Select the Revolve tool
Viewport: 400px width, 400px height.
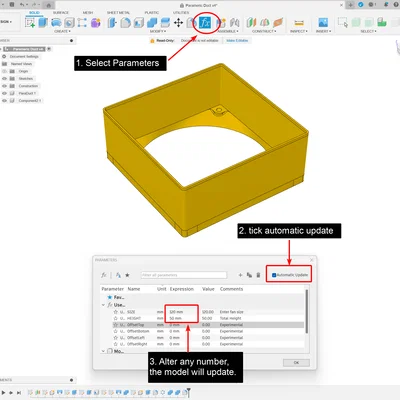(x=56, y=23)
